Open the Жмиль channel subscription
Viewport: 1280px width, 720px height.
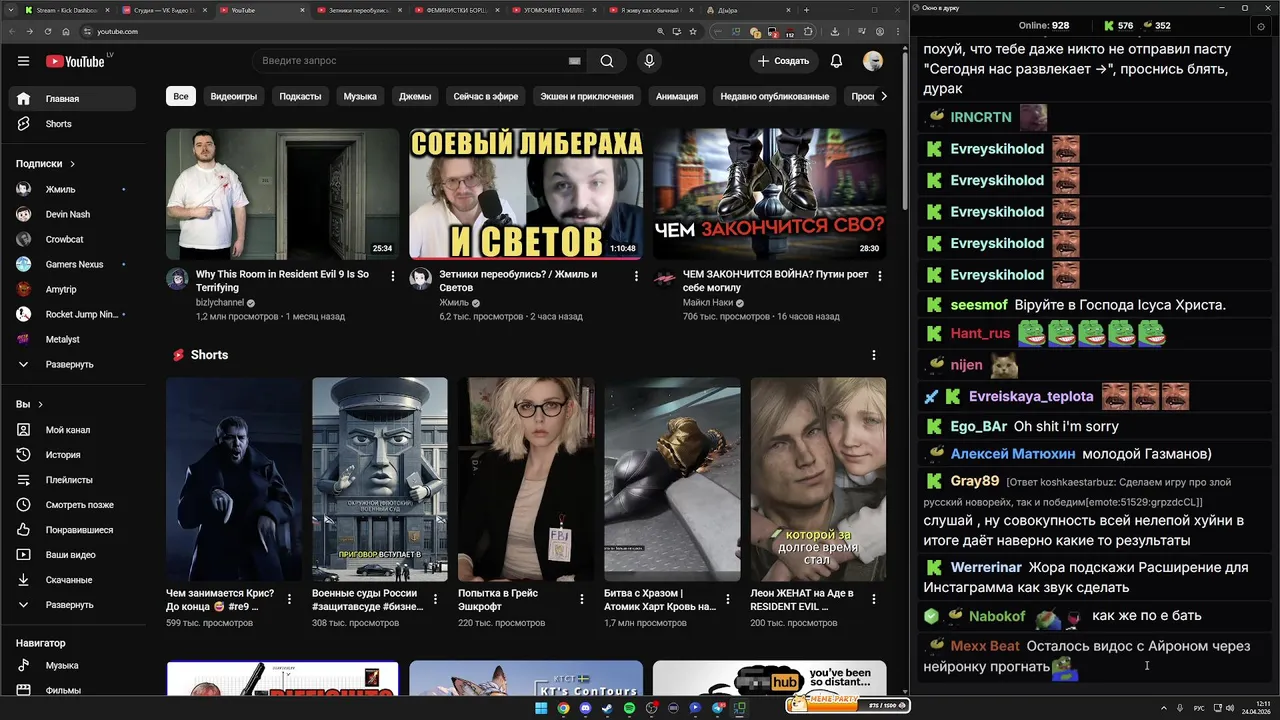[x=72, y=189]
